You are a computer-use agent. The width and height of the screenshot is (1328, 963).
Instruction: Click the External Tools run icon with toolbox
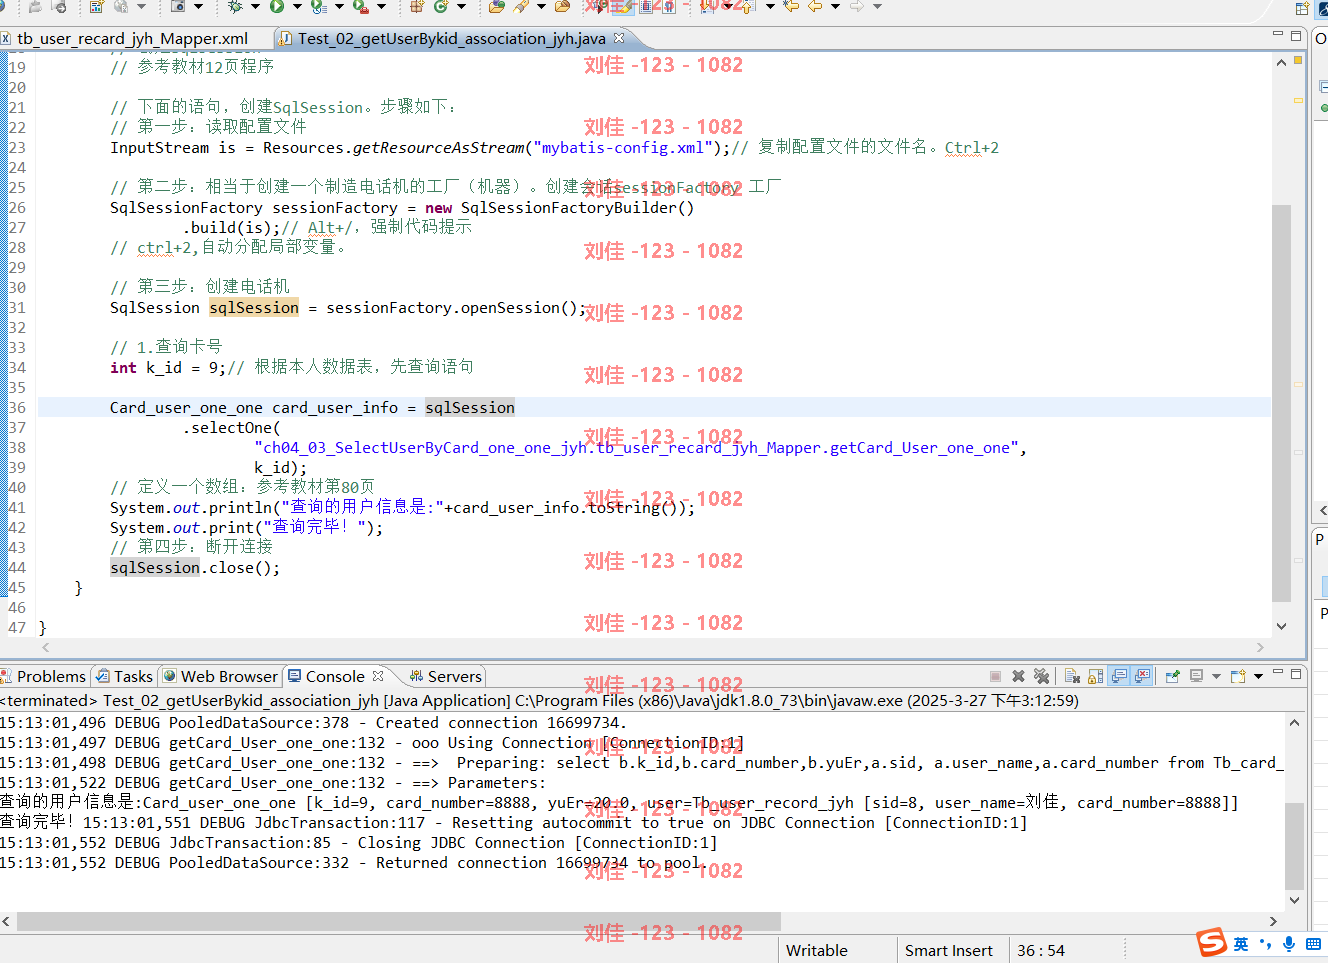[360, 7]
